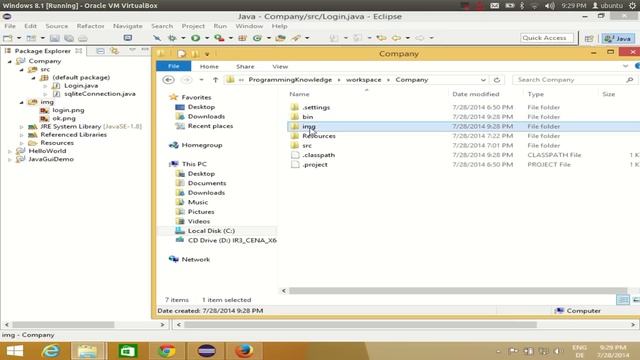Open the View ribbon tab in explorer
The width and height of the screenshot is (640, 360).
(280, 66)
